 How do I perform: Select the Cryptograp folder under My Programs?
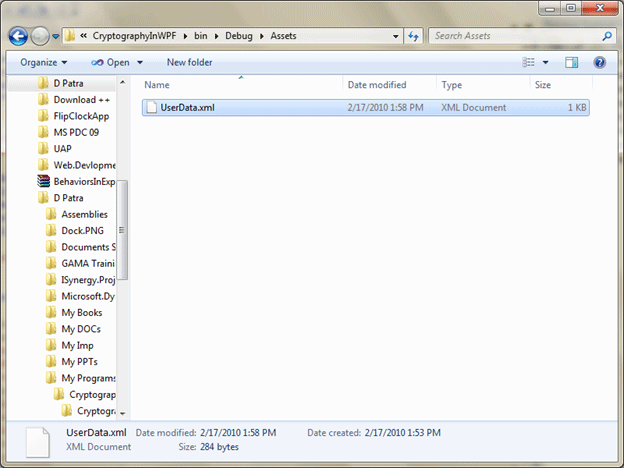click(92, 394)
